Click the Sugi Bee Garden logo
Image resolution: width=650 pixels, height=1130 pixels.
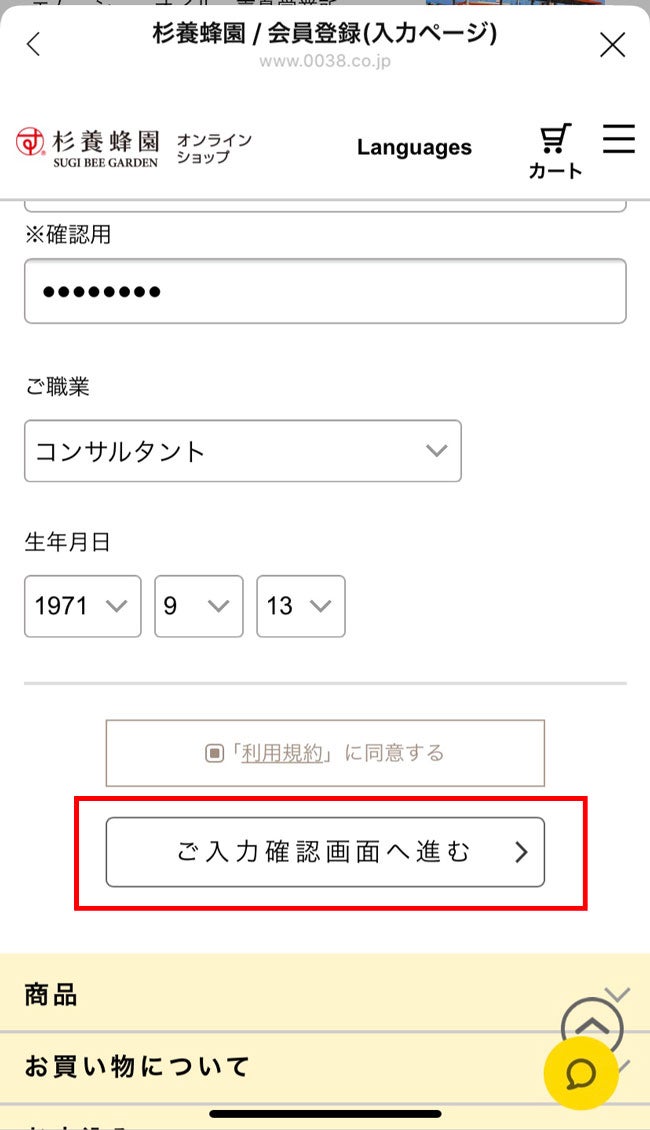(x=88, y=146)
